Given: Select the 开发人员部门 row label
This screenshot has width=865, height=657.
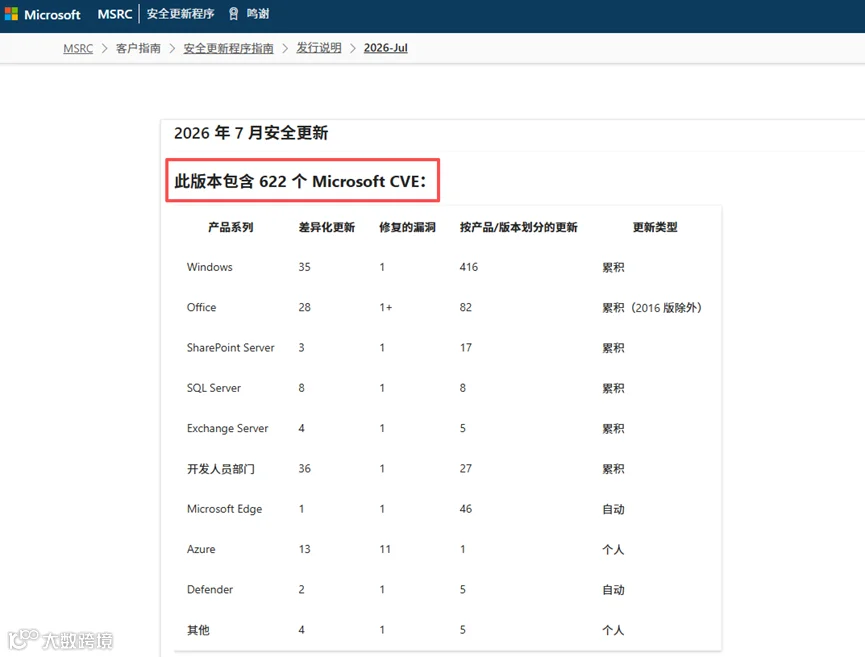Looking at the screenshot, I should 221,469.
